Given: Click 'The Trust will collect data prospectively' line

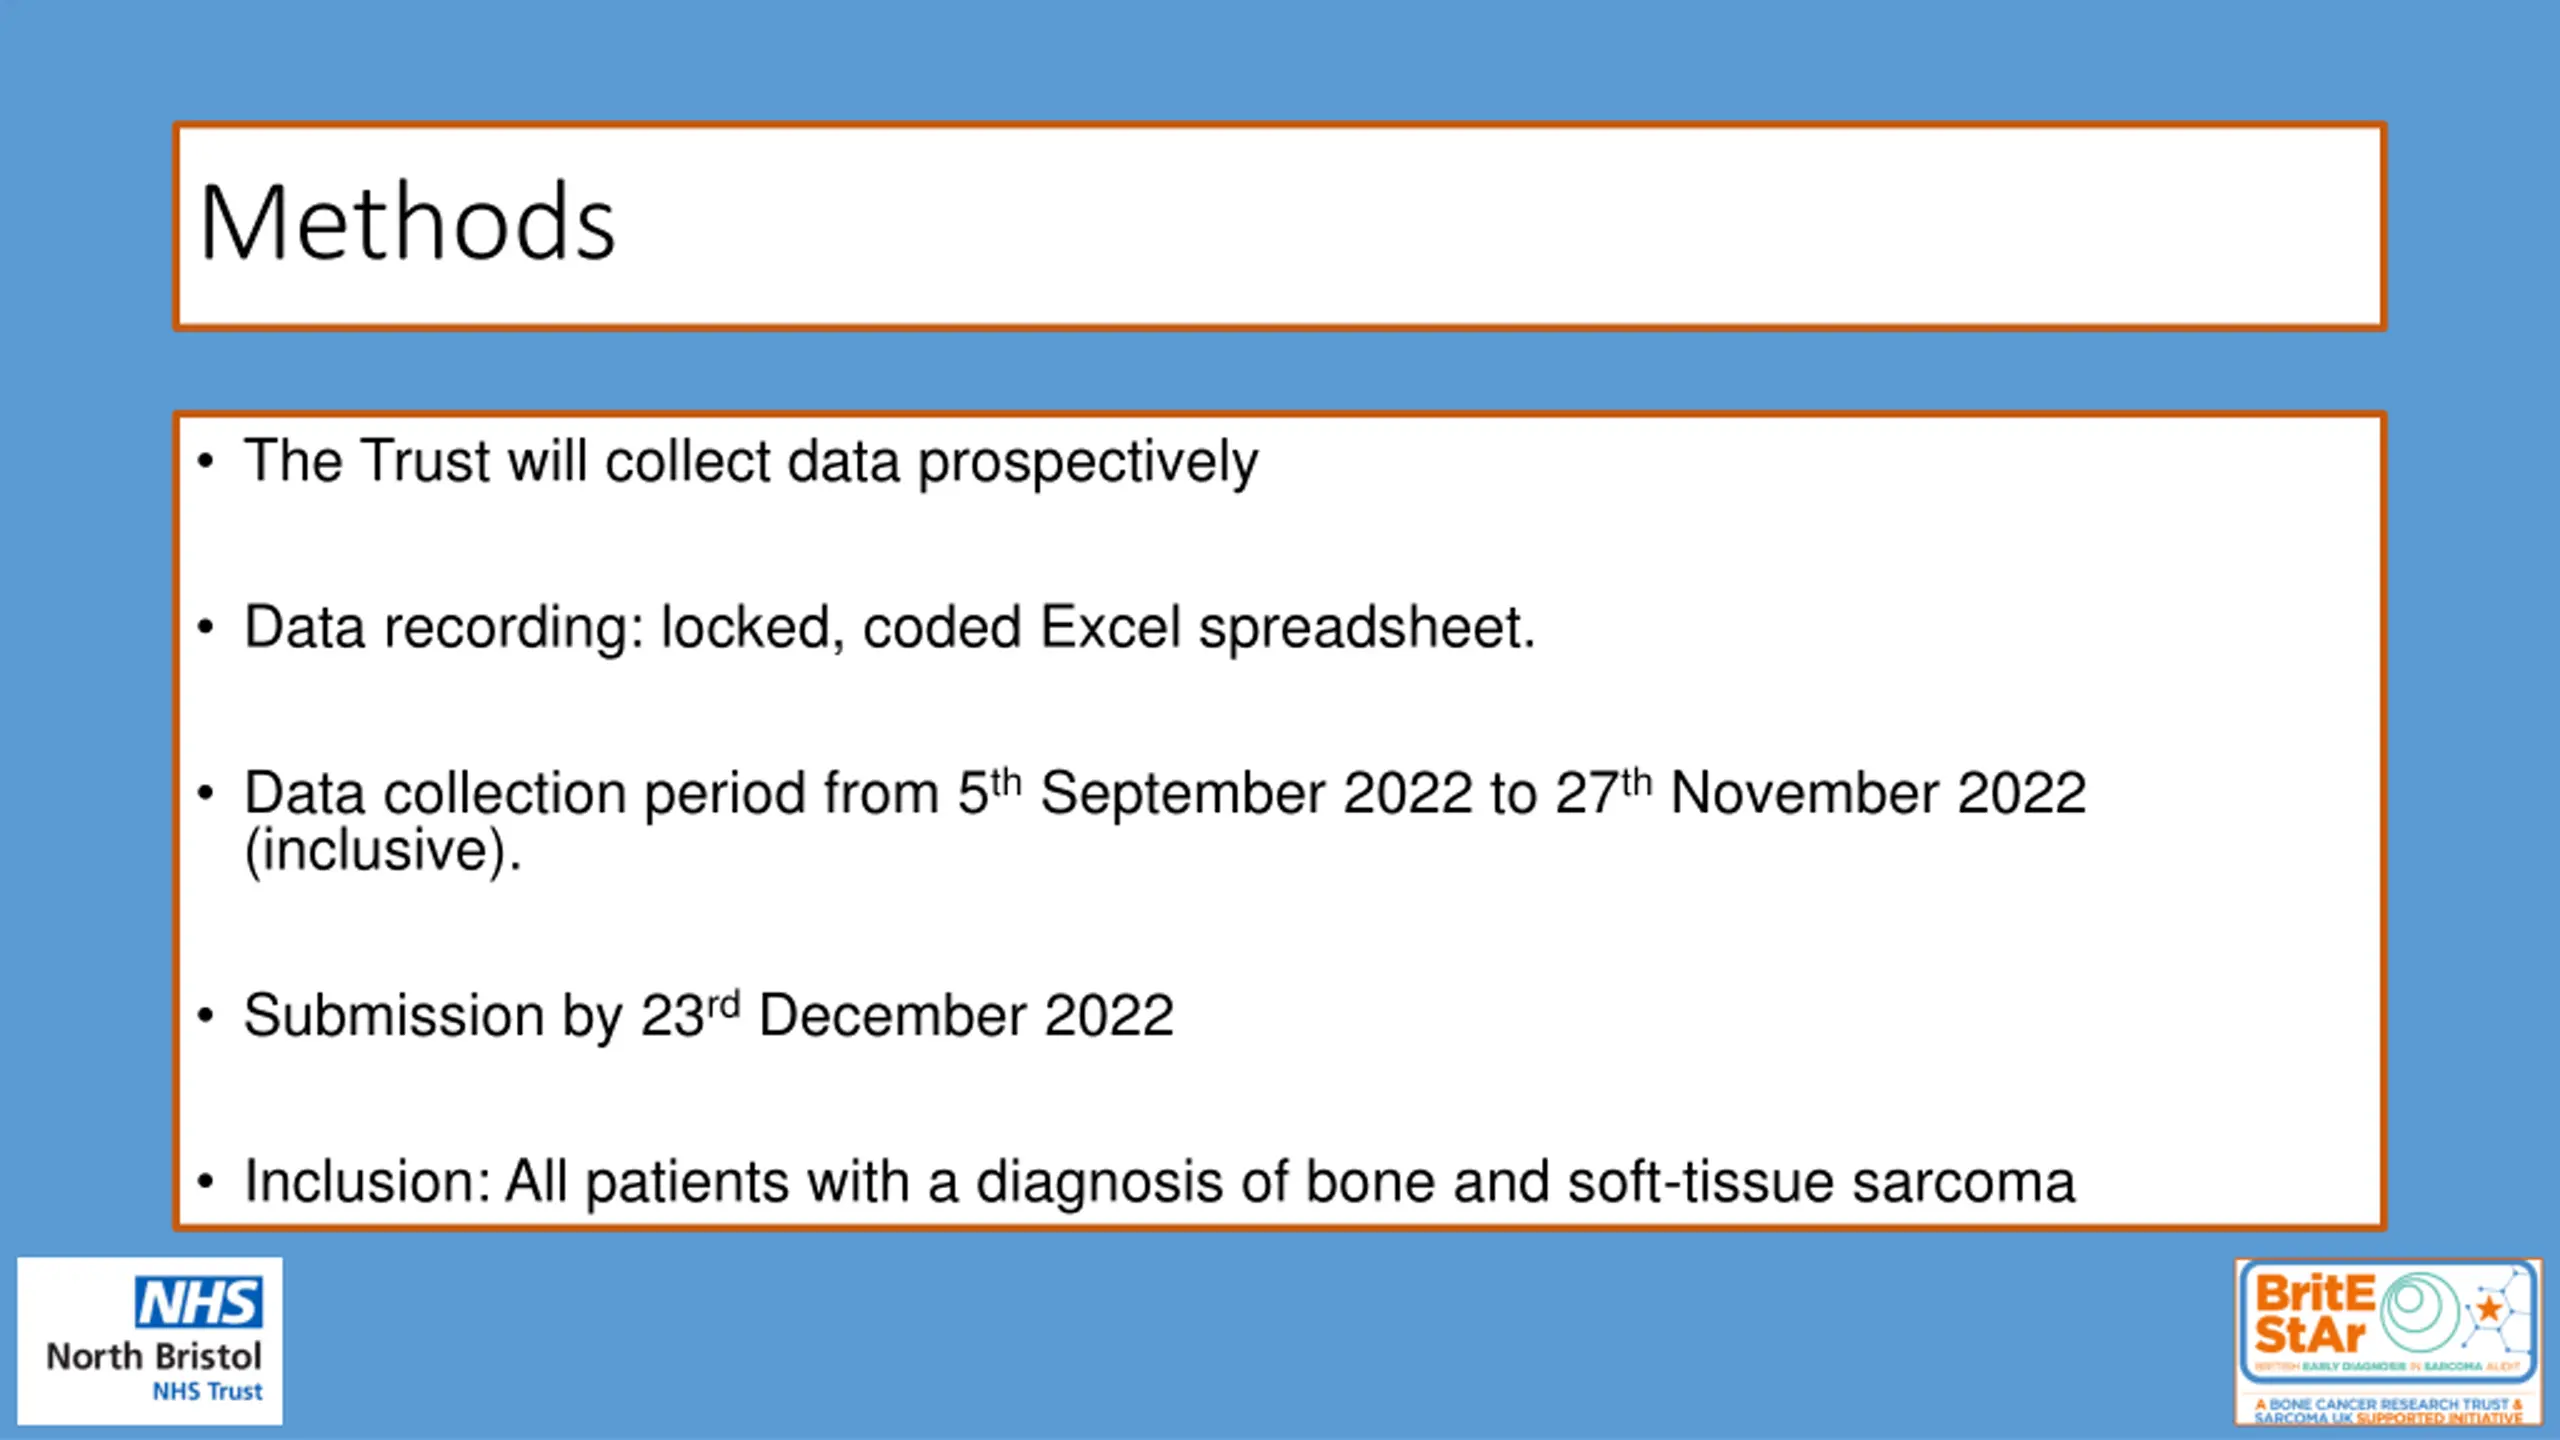Looking at the screenshot, I should (x=751, y=463).
